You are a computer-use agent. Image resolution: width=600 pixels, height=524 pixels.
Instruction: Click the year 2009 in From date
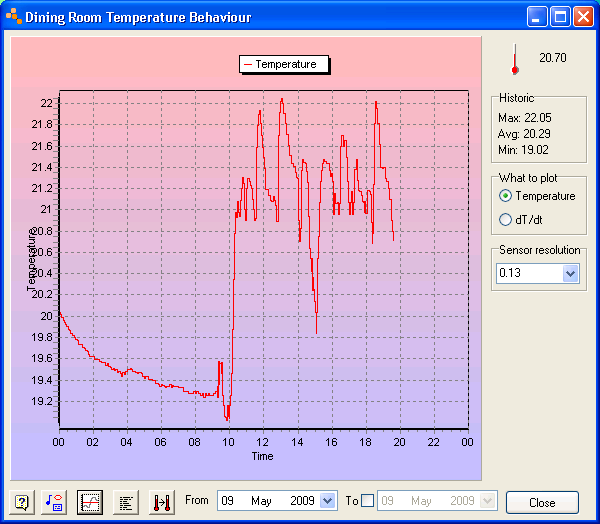pos(302,501)
